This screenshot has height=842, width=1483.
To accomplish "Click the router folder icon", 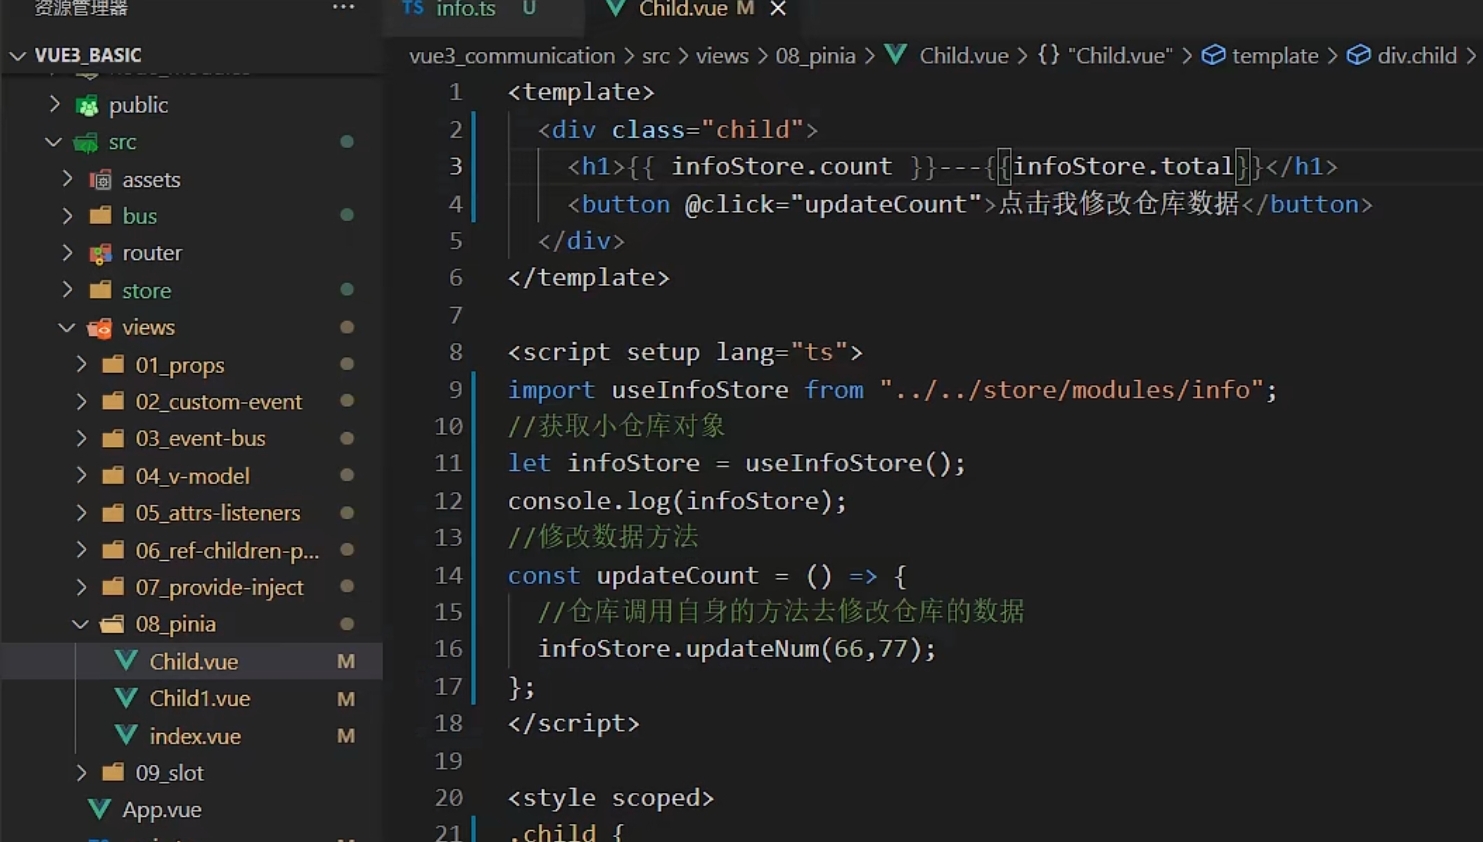I will (100, 254).
